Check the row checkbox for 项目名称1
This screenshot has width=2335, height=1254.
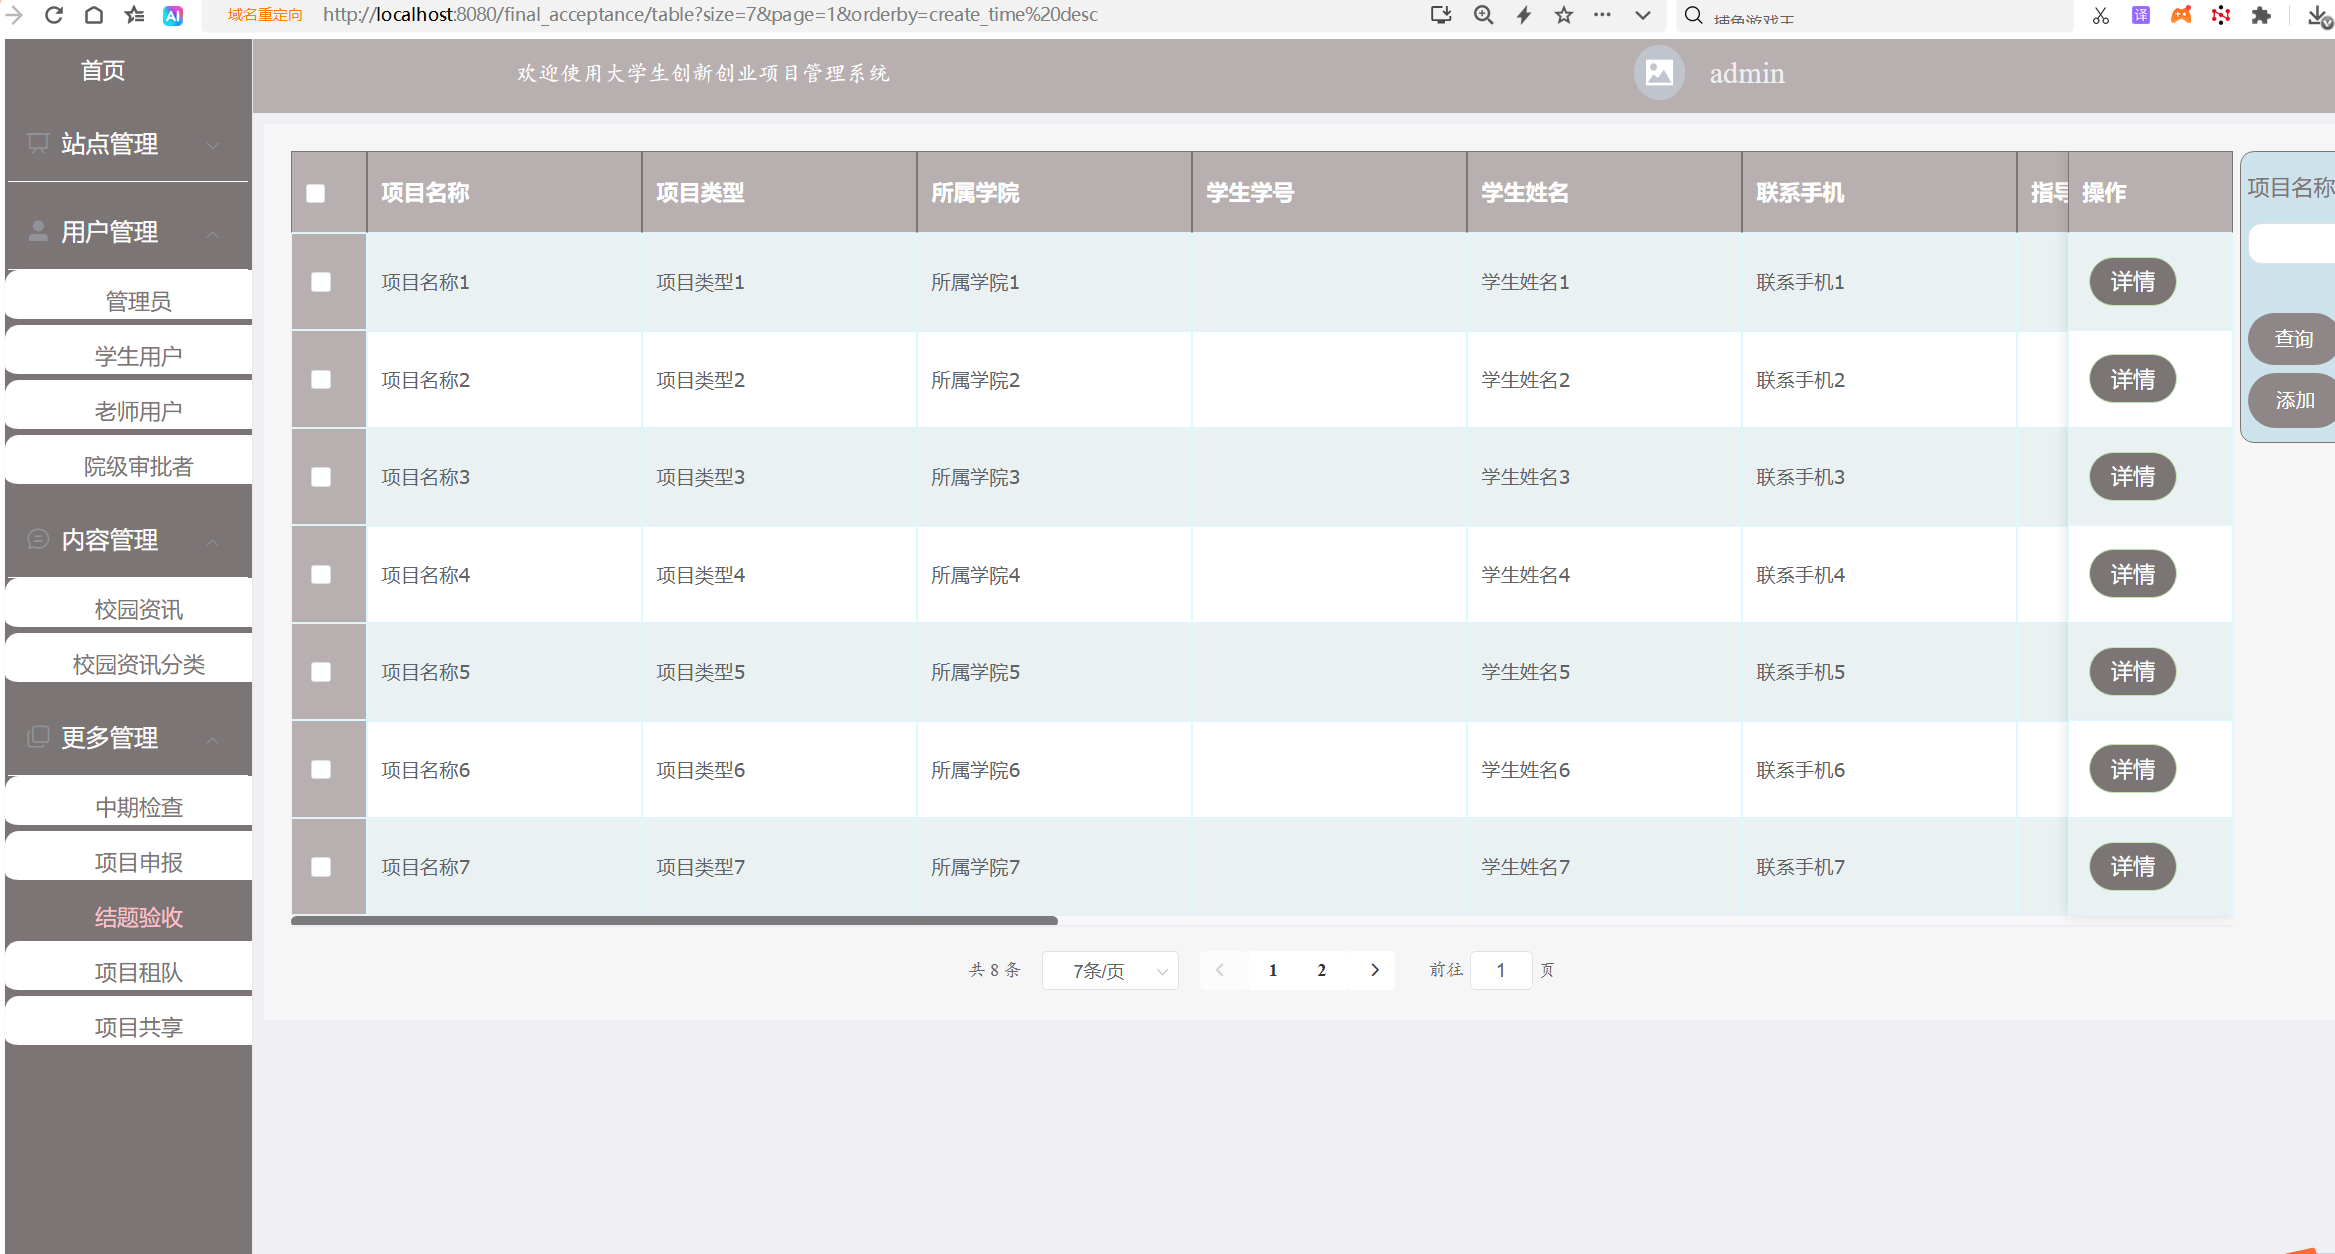click(x=321, y=282)
